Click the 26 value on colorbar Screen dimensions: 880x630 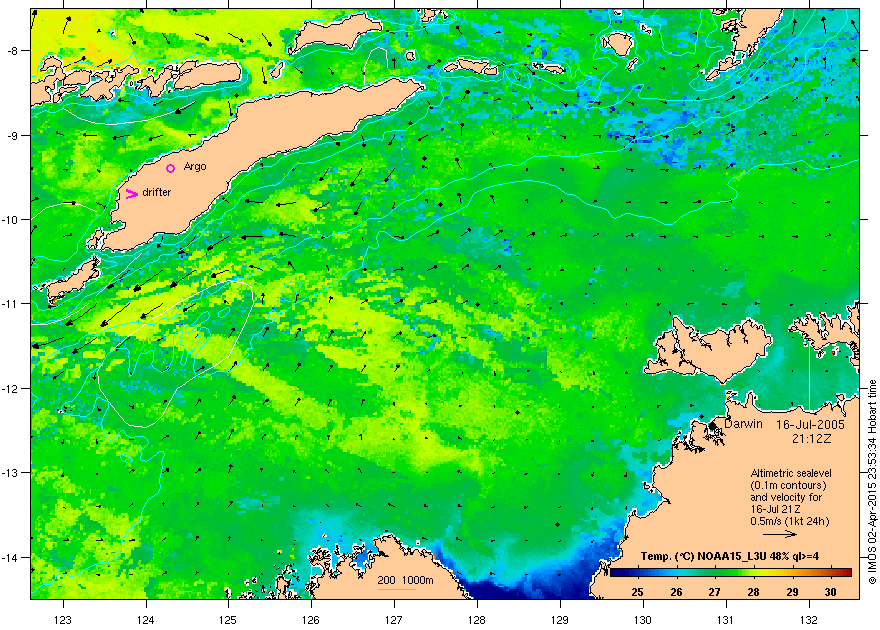pos(676,592)
